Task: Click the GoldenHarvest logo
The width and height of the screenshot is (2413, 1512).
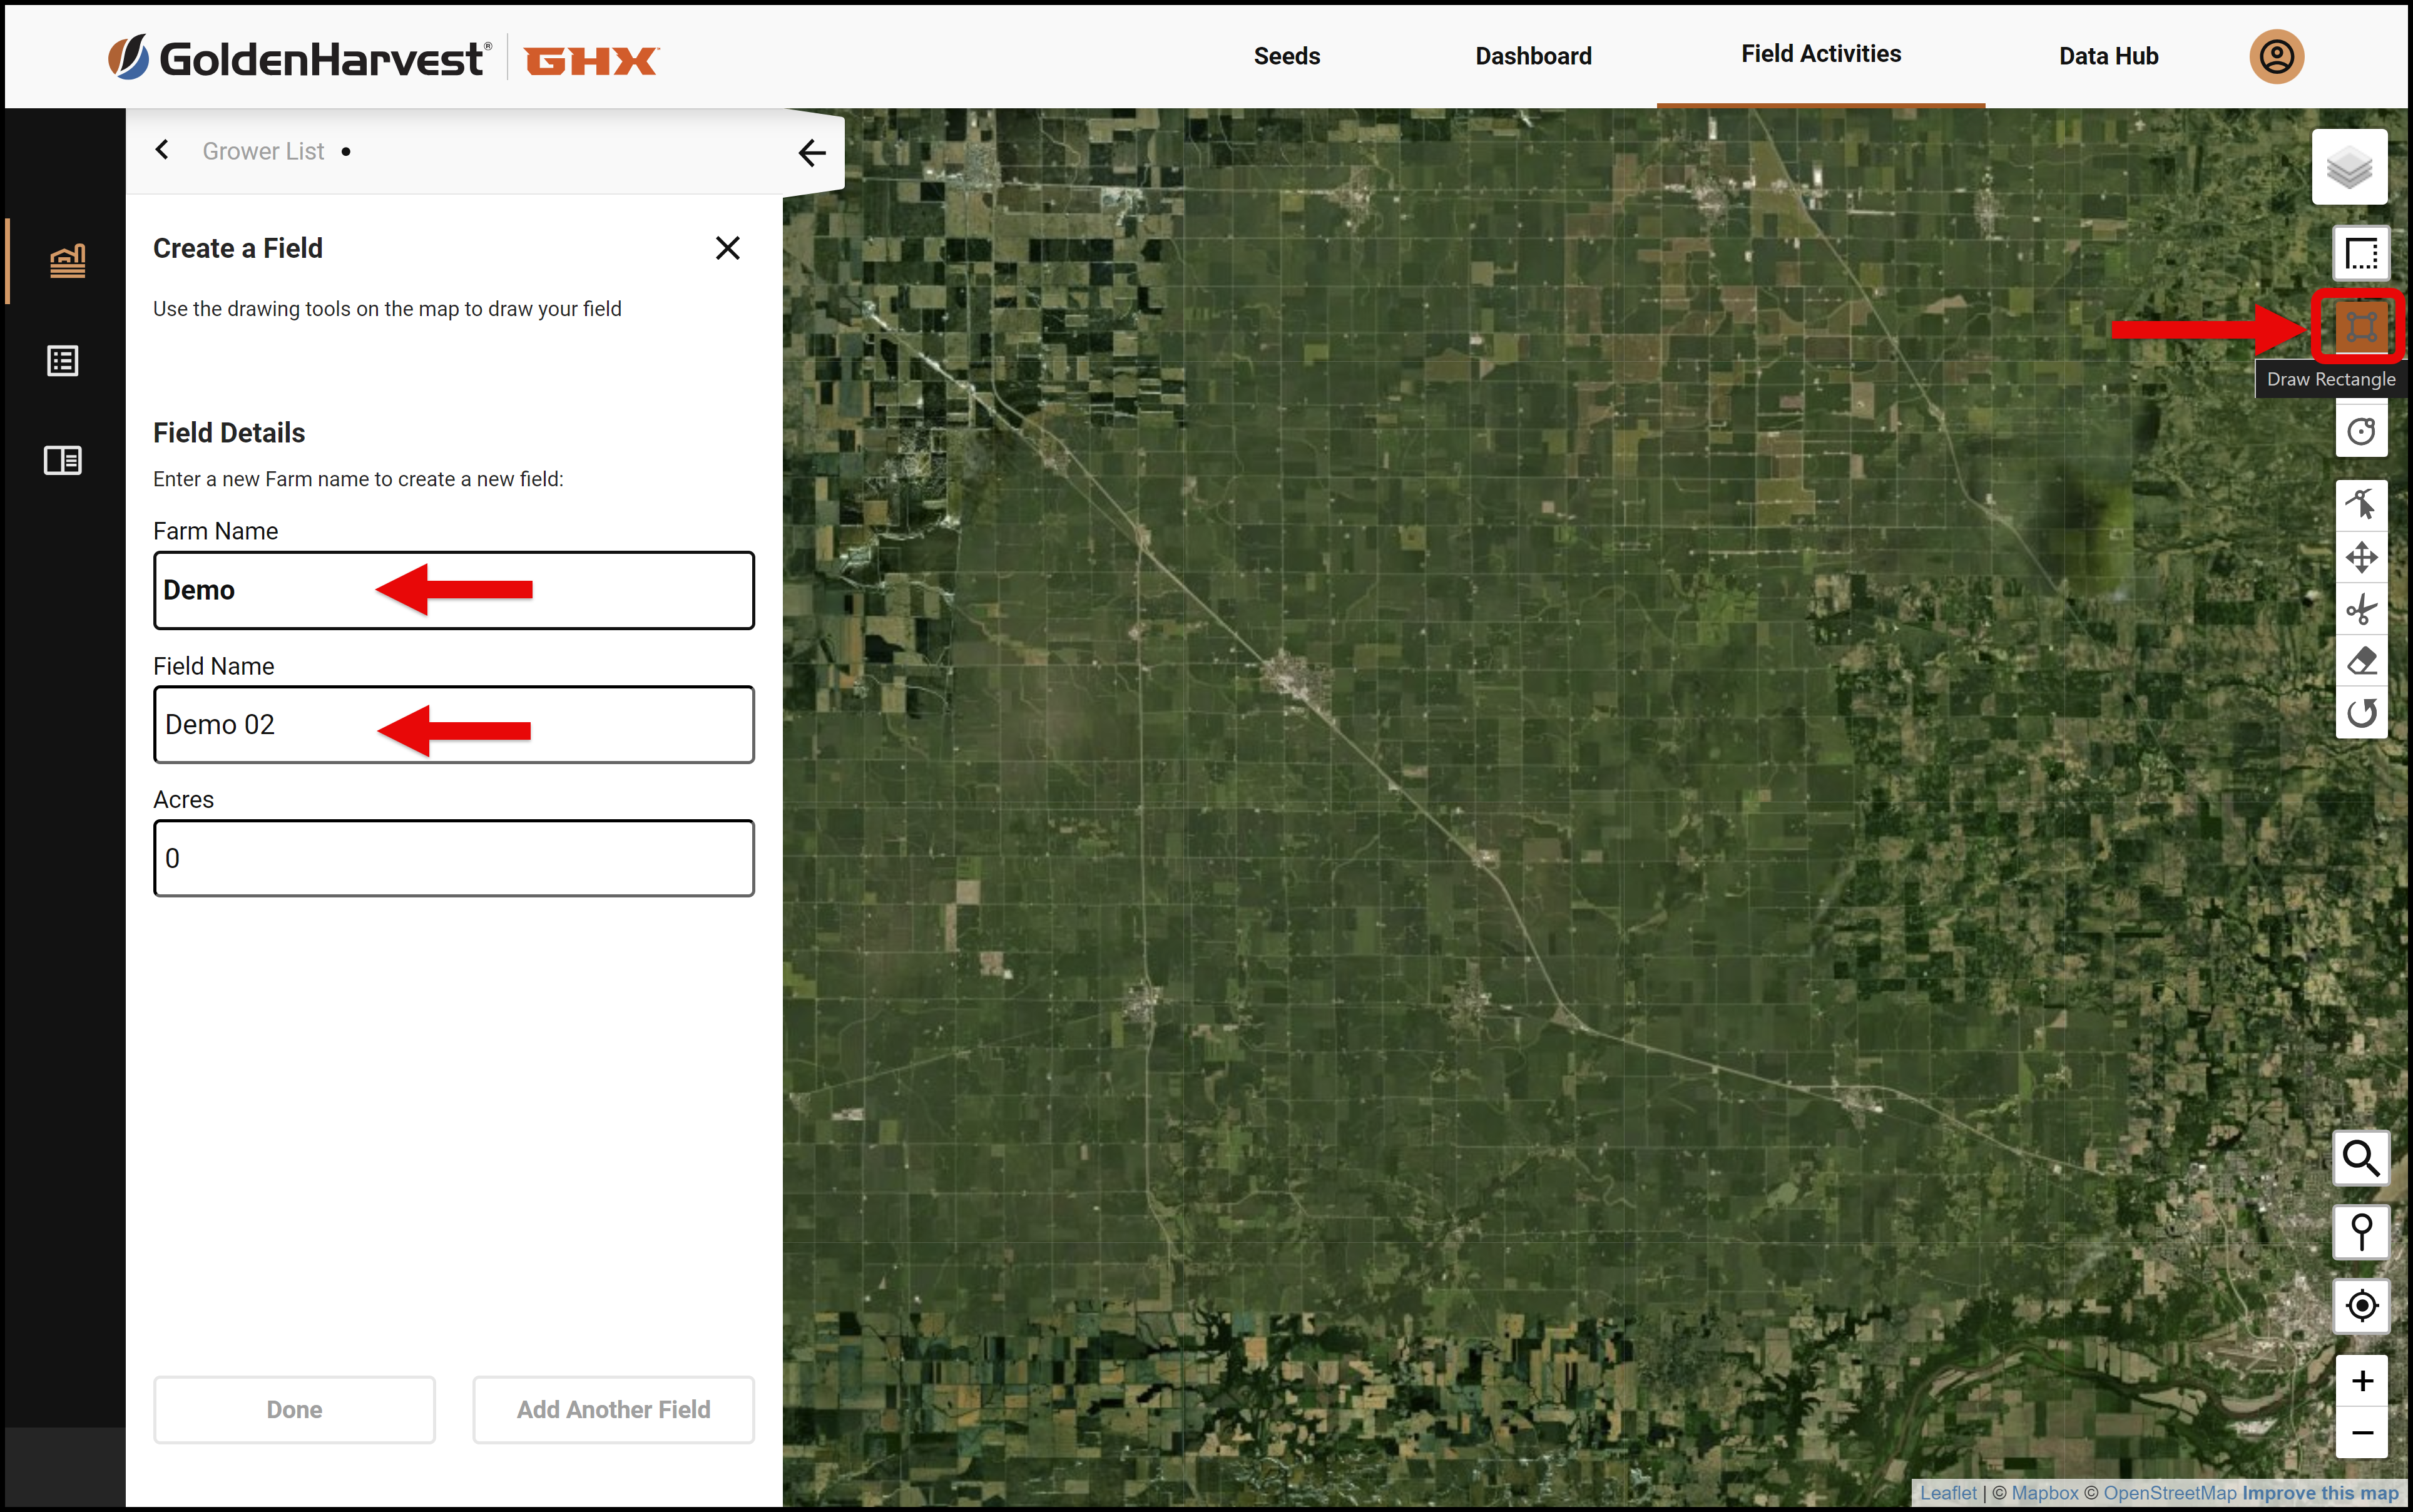Action: click(299, 58)
